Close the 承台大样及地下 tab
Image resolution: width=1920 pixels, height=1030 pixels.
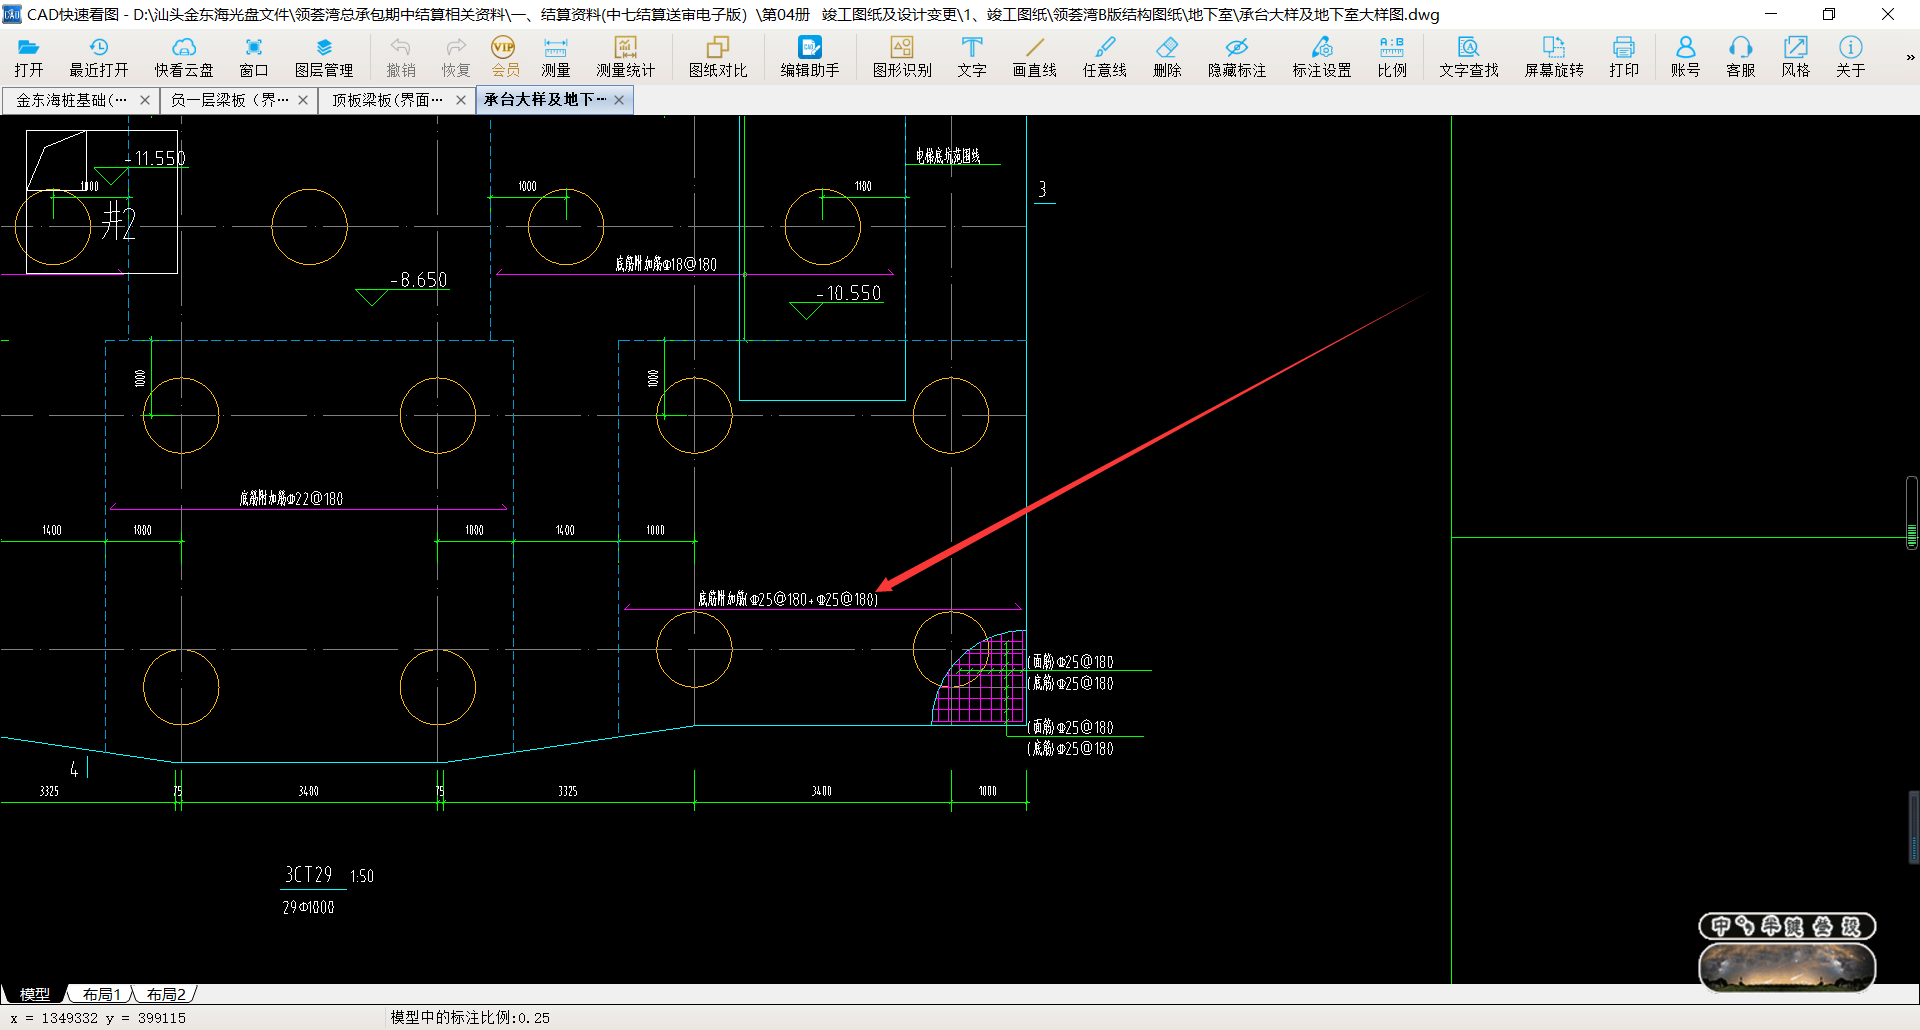(619, 100)
